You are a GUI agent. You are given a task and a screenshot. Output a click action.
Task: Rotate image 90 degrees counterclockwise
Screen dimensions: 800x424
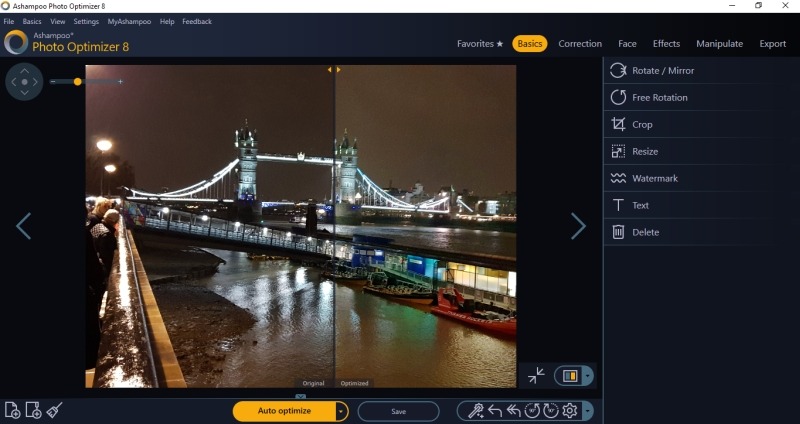pyautogui.click(x=532, y=411)
